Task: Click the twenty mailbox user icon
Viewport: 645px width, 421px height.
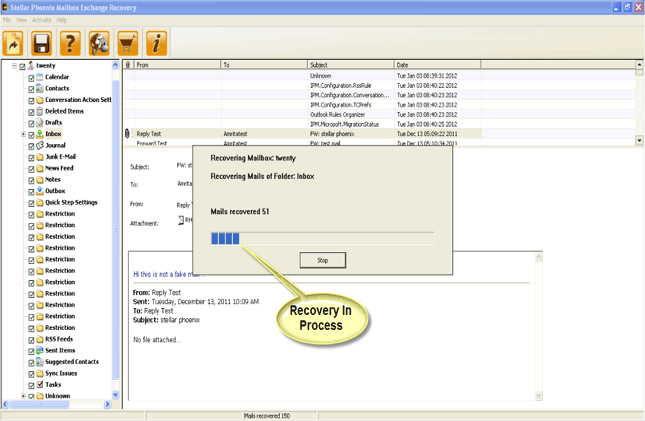Action: [x=31, y=65]
